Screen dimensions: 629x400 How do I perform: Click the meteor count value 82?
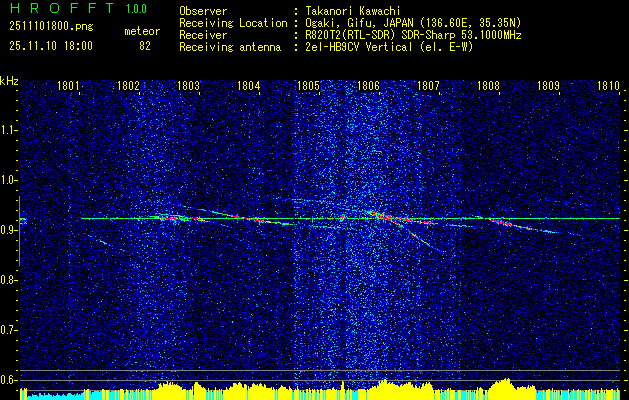145,46
